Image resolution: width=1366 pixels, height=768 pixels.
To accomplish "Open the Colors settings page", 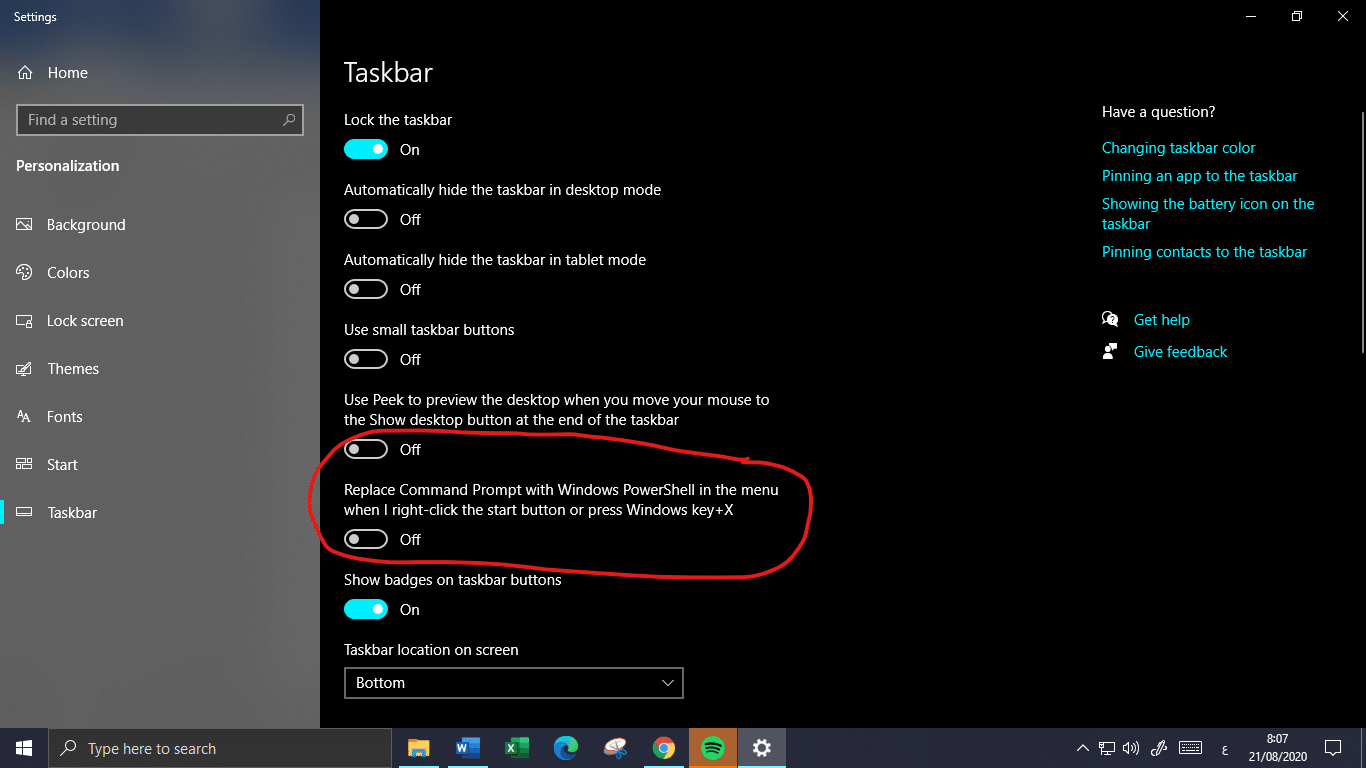I will coord(52,273).
